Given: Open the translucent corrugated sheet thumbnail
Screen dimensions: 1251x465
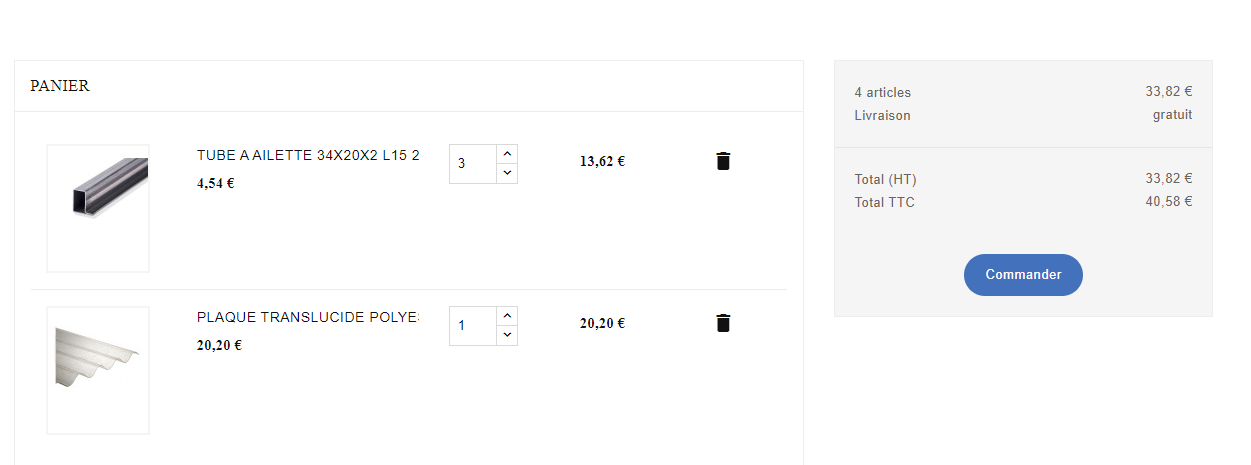Looking at the screenshot, I should click(98, 370).
